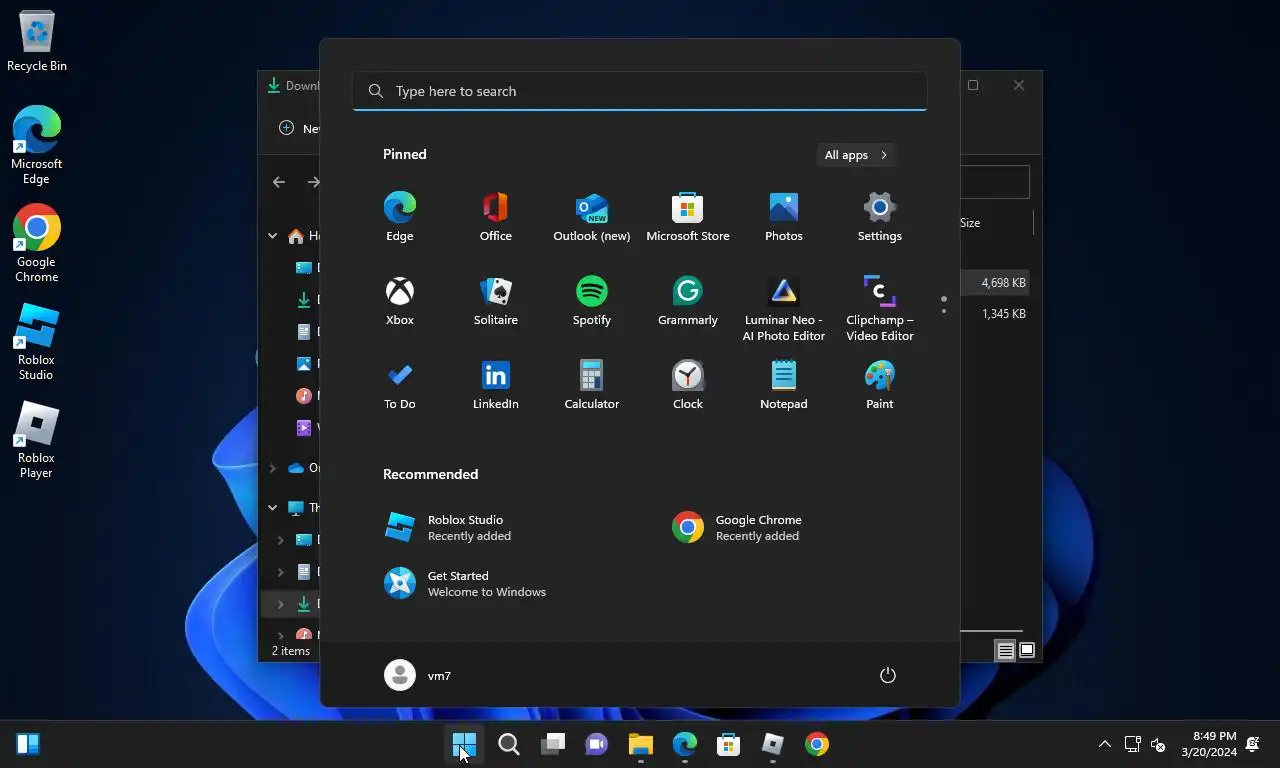1280x768 pixels.
Task: Switch File Explorer to large icons view
Action: coord(1027,651)
